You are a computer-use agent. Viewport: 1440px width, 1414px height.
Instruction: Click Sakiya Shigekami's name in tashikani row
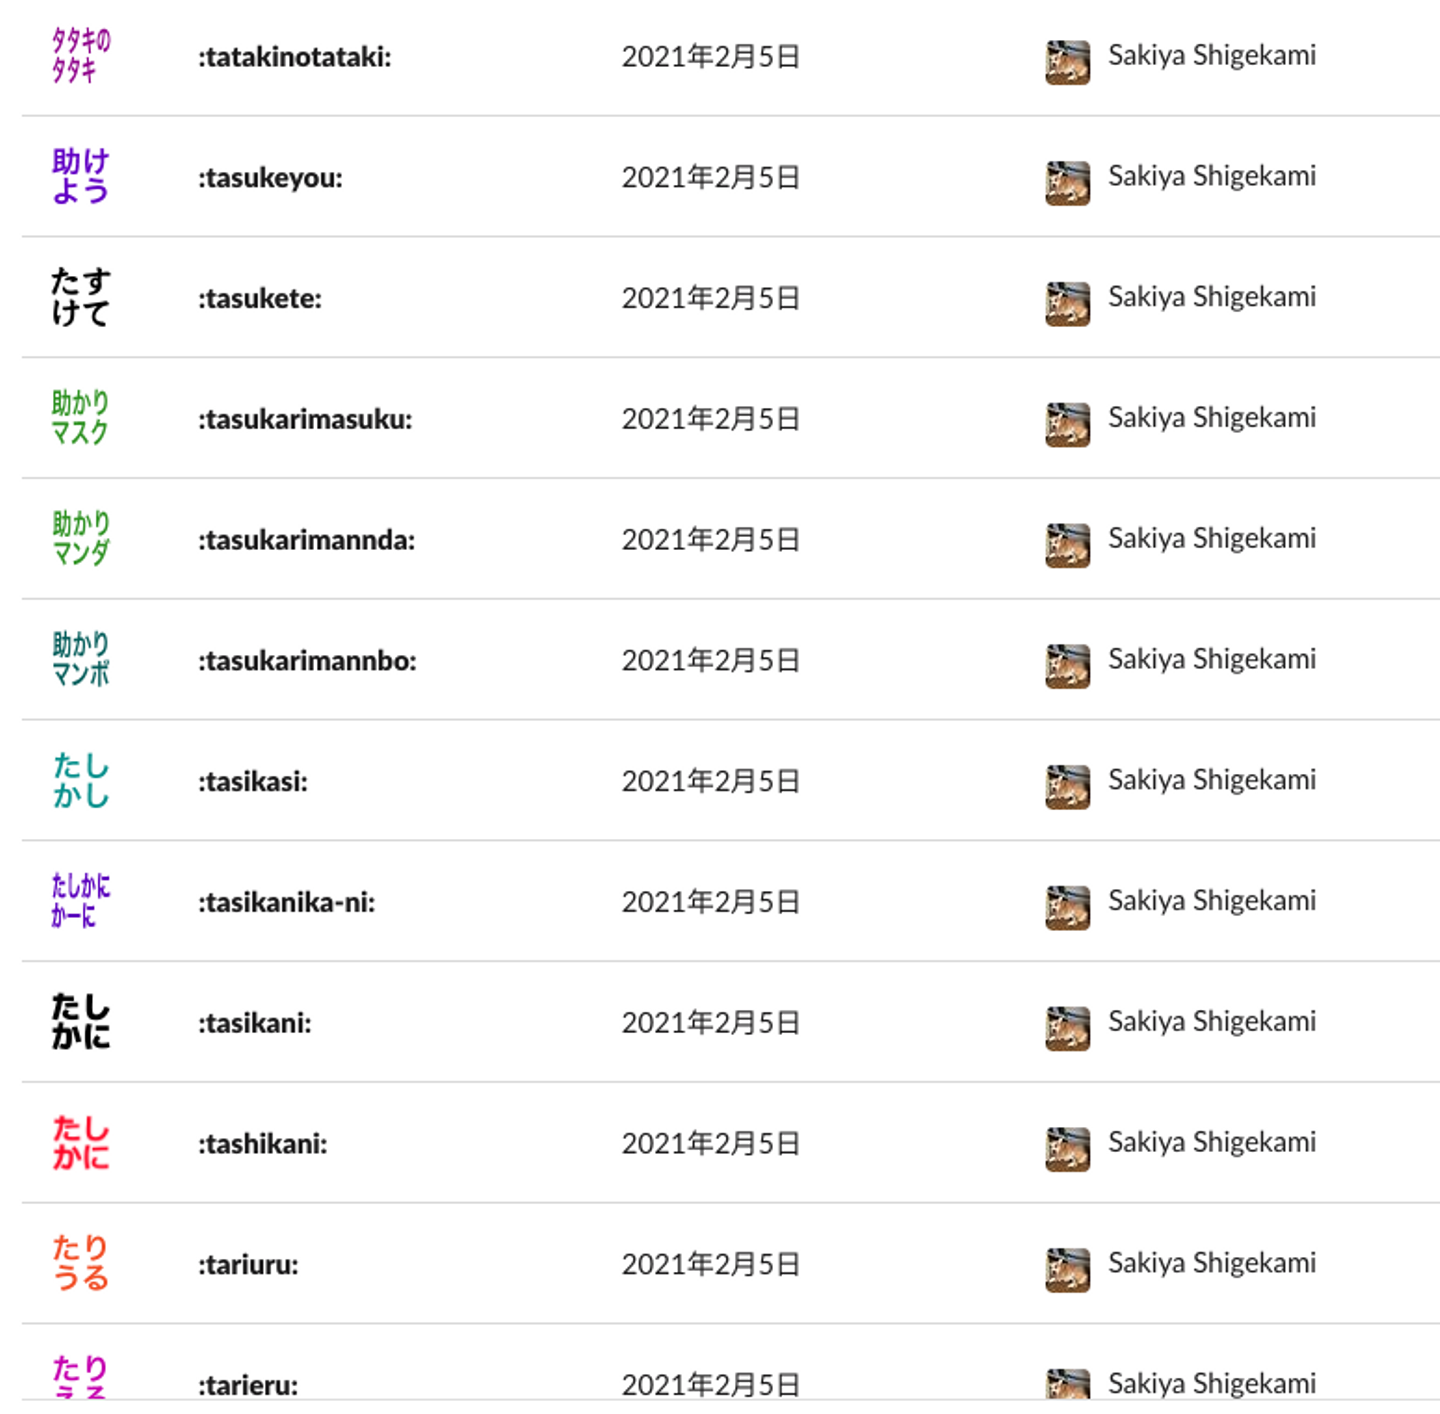(x=1211, y=1142)
